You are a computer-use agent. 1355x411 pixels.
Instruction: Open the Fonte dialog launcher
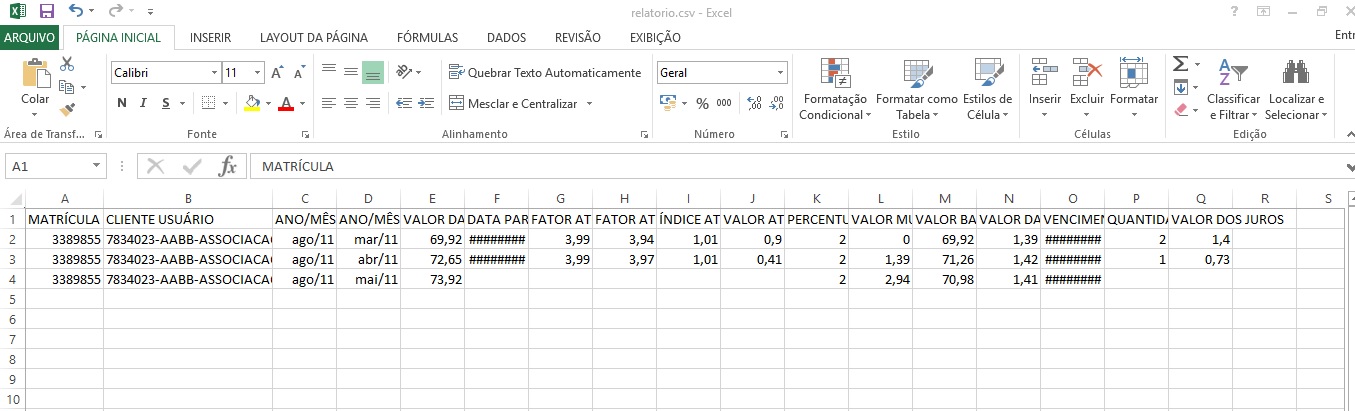tap(305, 134)
